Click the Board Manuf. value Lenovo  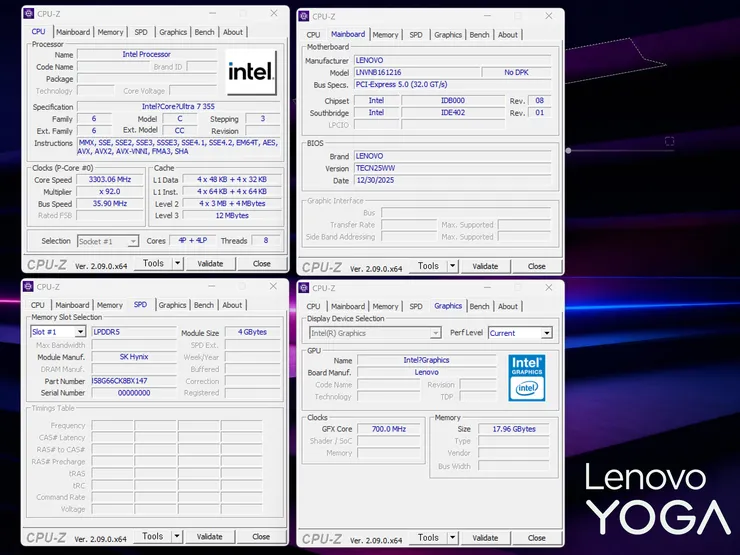click(427, 372)
